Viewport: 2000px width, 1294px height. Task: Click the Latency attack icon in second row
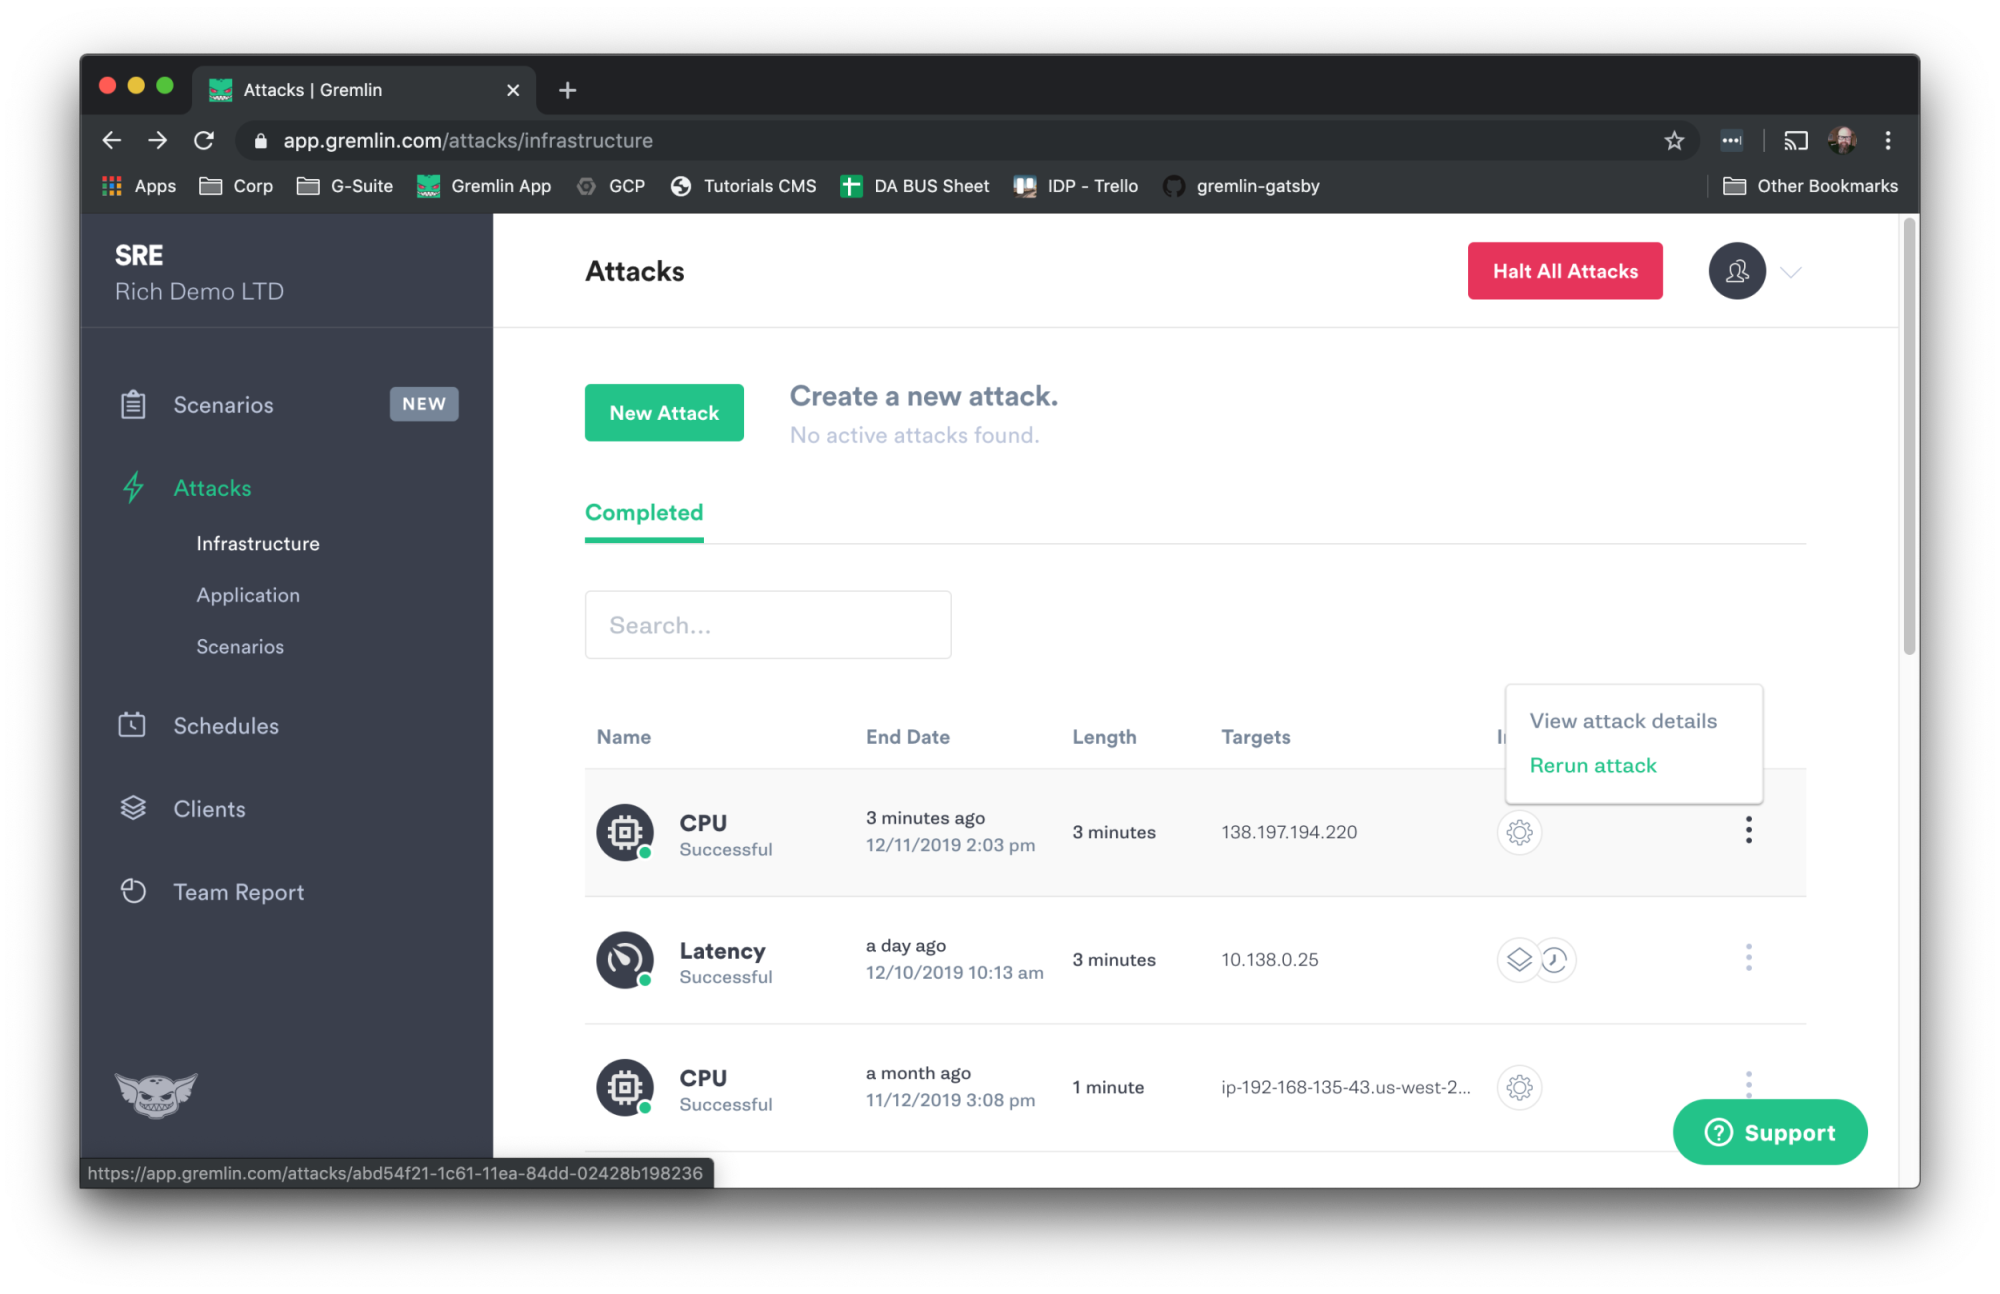click(622, 959)
